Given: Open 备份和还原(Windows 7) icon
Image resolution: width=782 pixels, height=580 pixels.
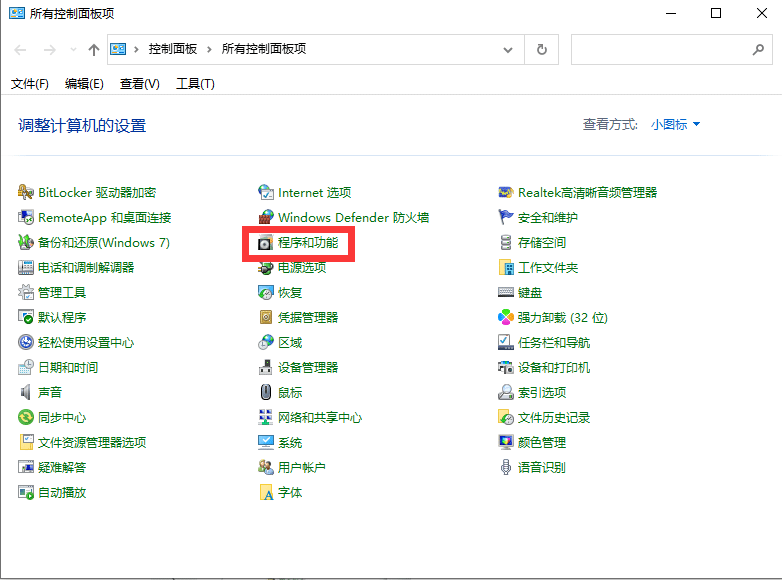Looking at the screenshot, I should point(25,242).
